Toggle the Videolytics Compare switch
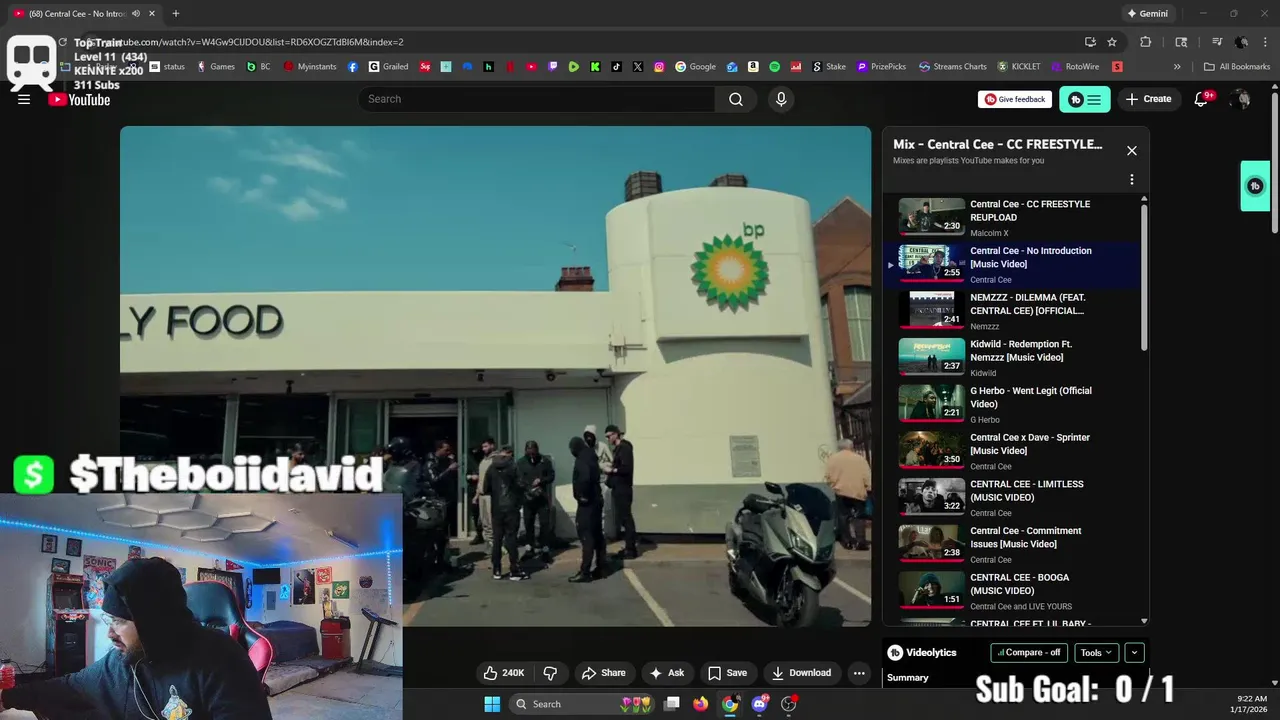The width and height of the screenshot is (1280, 720). coord(1029,652)
